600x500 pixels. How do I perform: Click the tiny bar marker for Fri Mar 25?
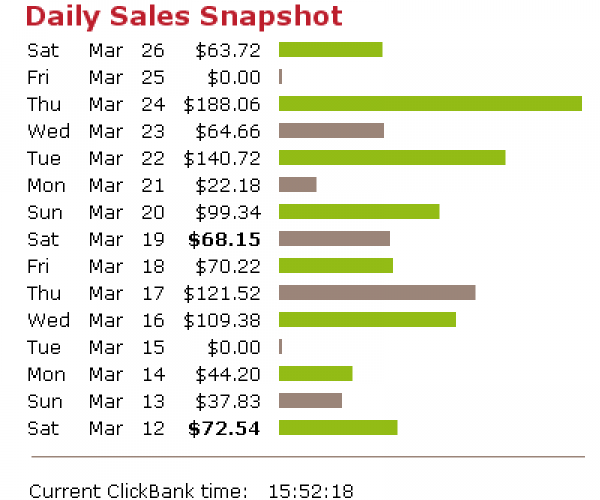click(x=281, y=77)
